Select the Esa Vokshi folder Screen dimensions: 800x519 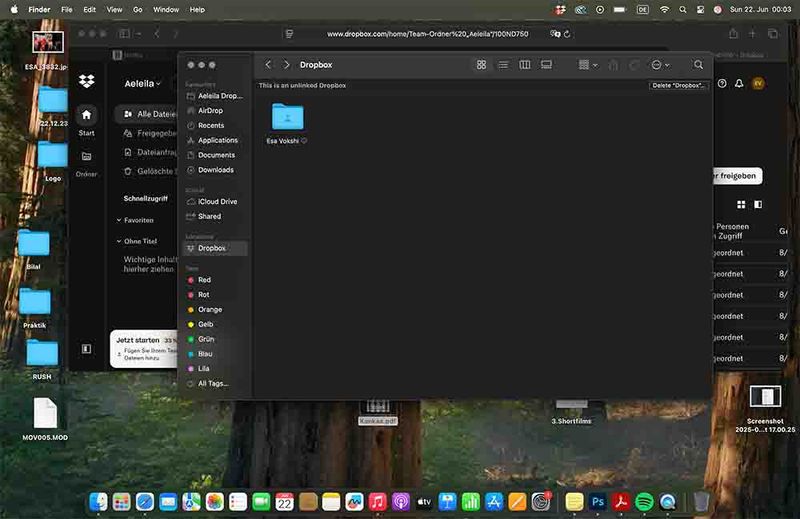[287, 118]
